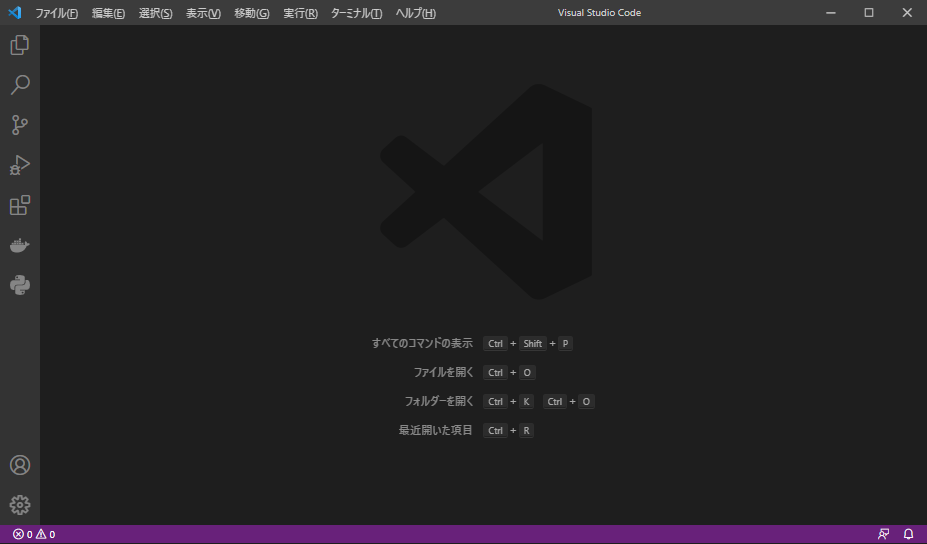Open the 移動(G) menu
Image resolution: width=927 pixels, height=544 pixels.
(252, 13)
